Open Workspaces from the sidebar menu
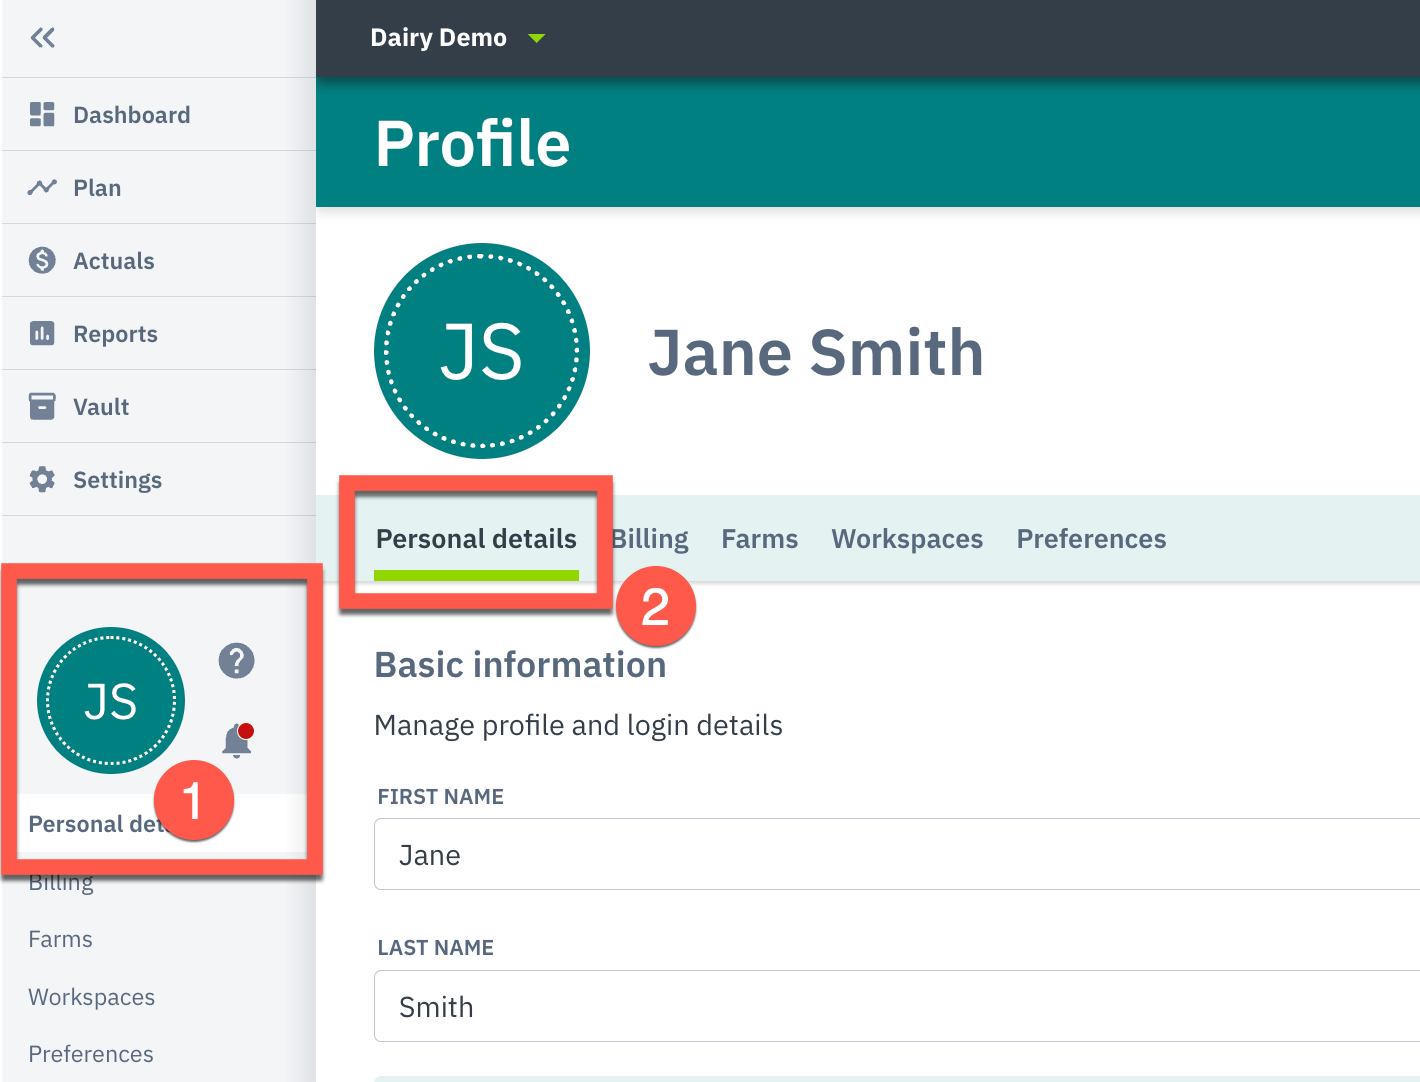Image resolution: width=1420 pixels, height=1082 pixels. [91, 996]
